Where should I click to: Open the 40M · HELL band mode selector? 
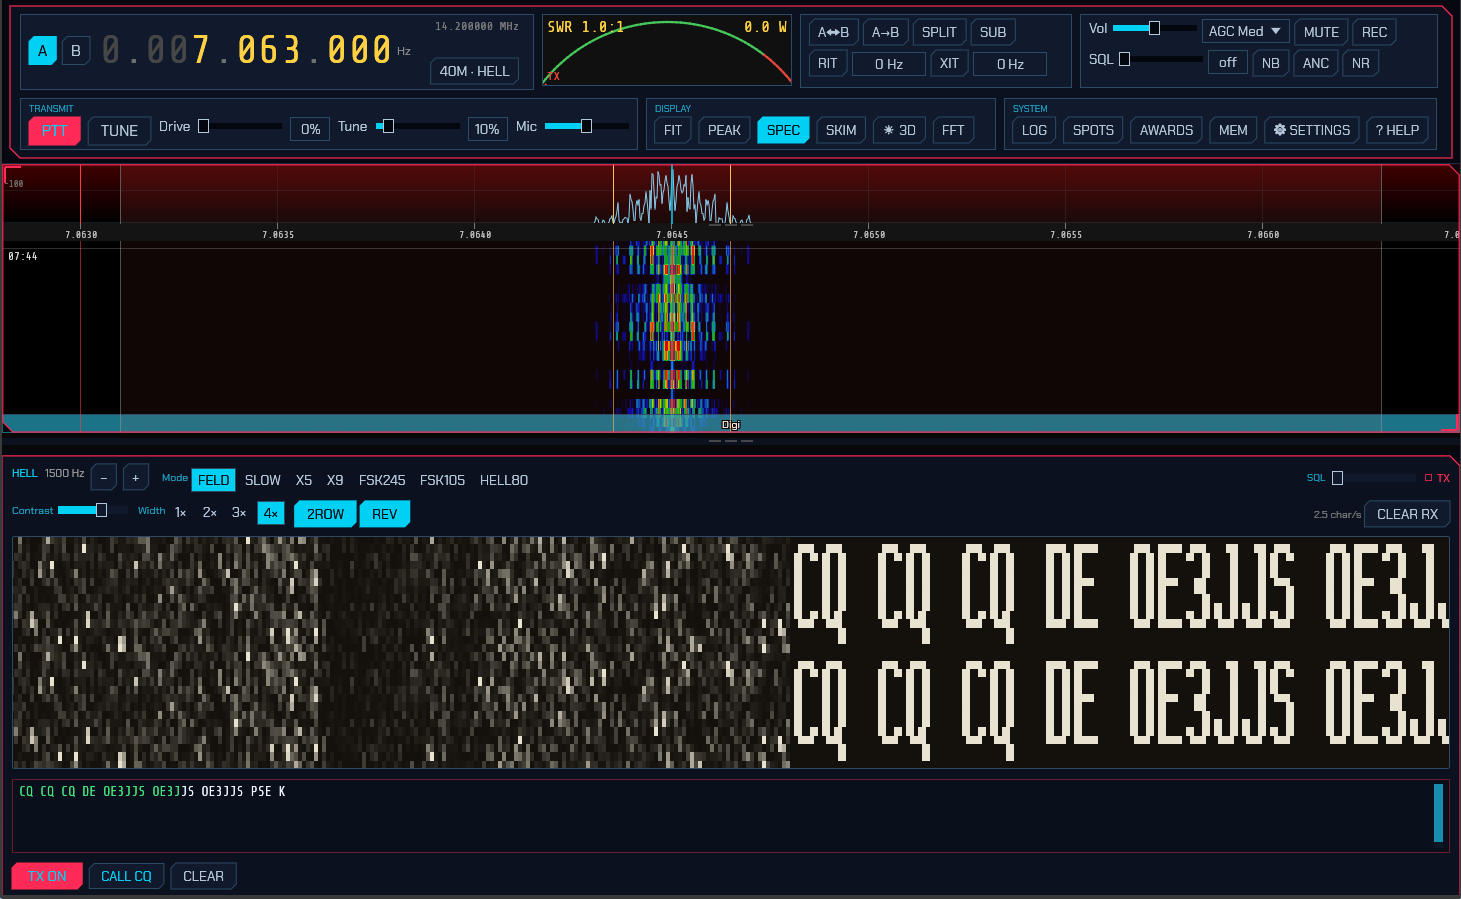(x=474, y=71)
